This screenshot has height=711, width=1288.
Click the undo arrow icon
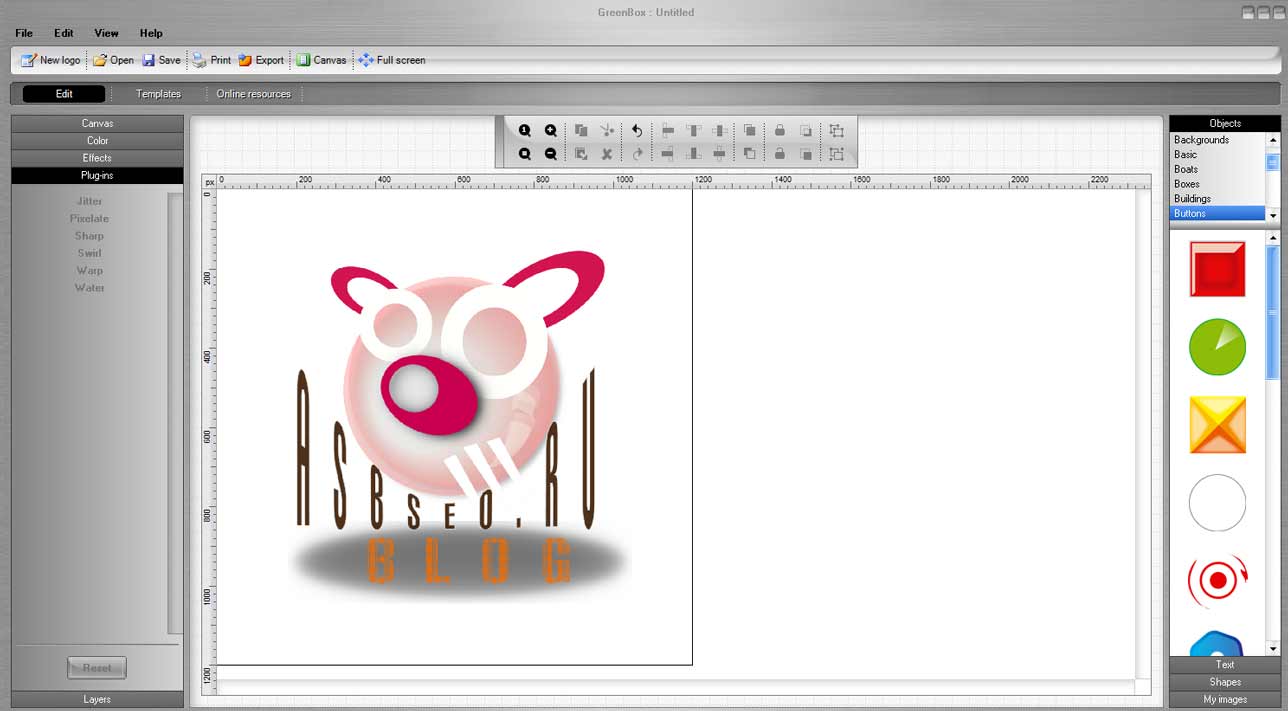coord(637,131)
